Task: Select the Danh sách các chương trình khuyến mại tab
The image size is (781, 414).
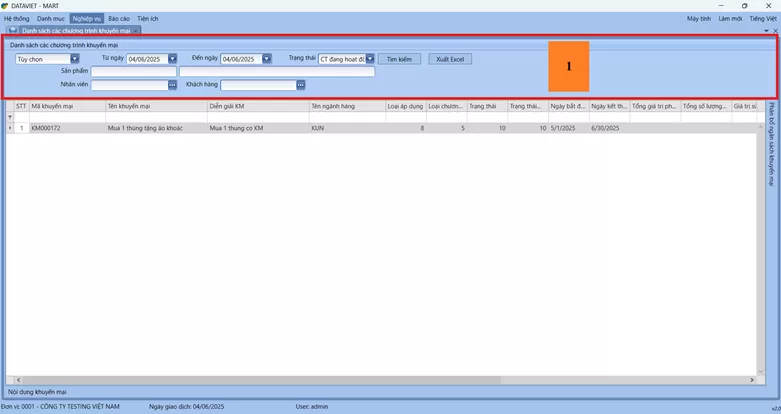Action: click(x=76, y=30)
